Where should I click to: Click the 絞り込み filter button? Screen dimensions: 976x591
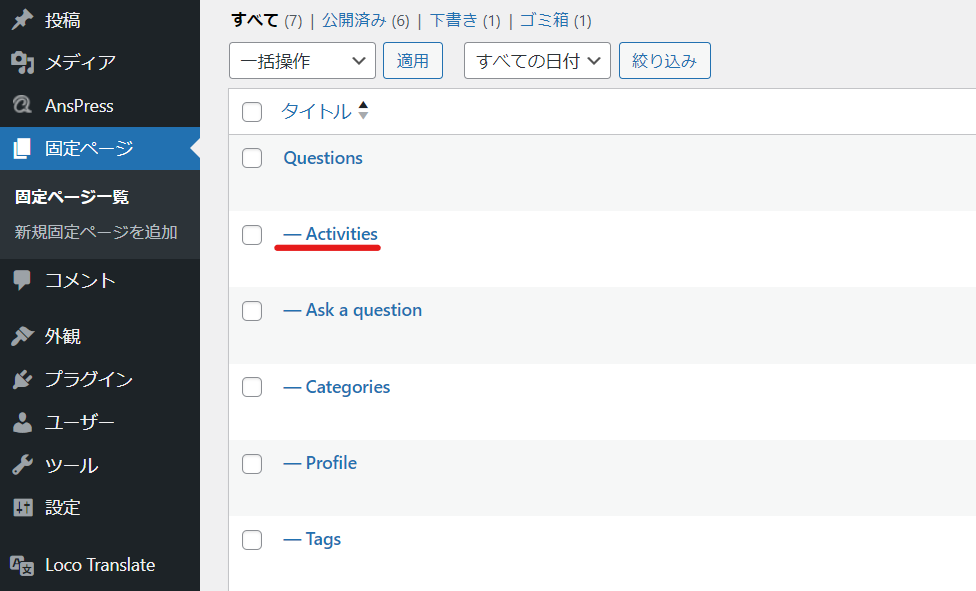(x=664, y=61)
